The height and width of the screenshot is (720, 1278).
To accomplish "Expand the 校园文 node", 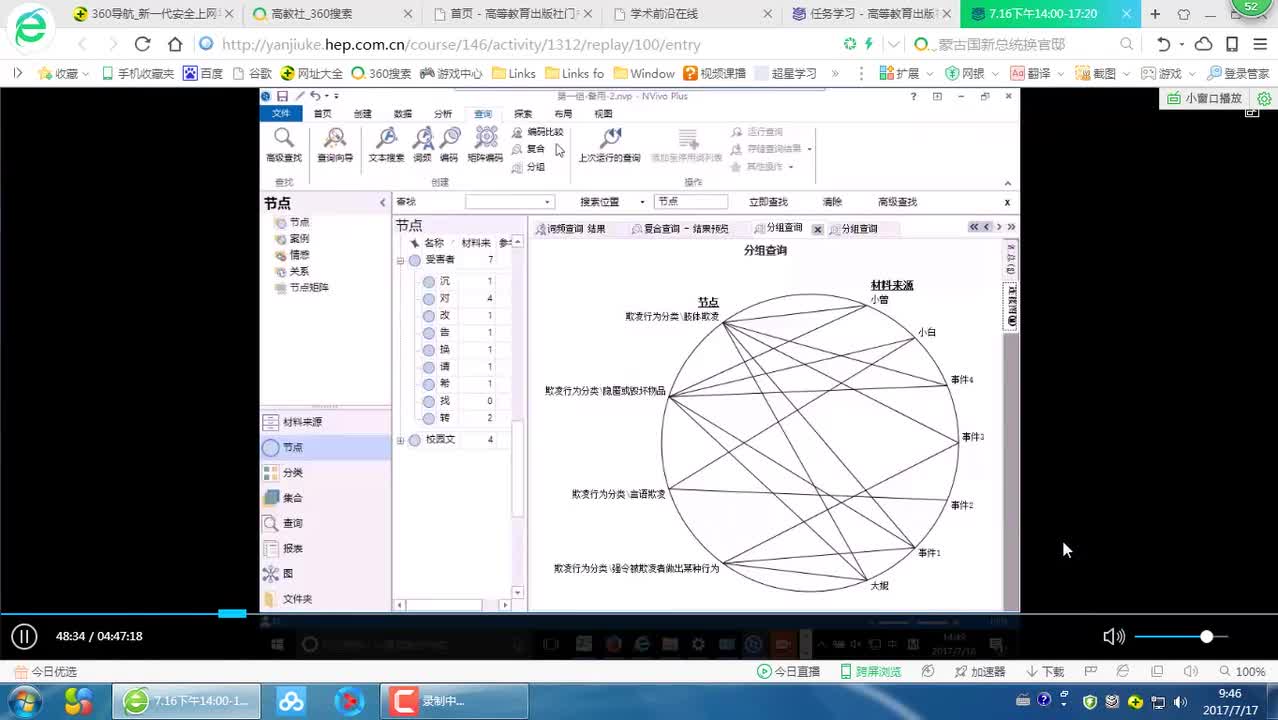I will 400,440.
